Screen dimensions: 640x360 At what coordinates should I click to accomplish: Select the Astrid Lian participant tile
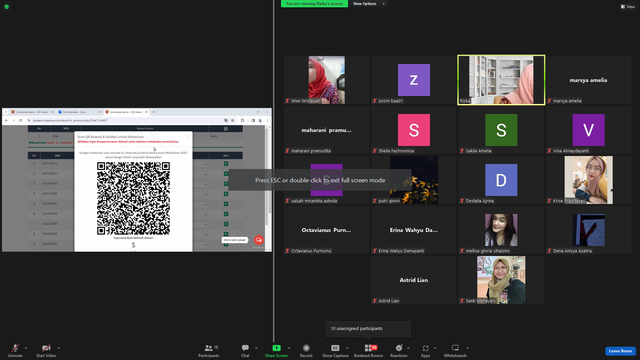[414, 280]
